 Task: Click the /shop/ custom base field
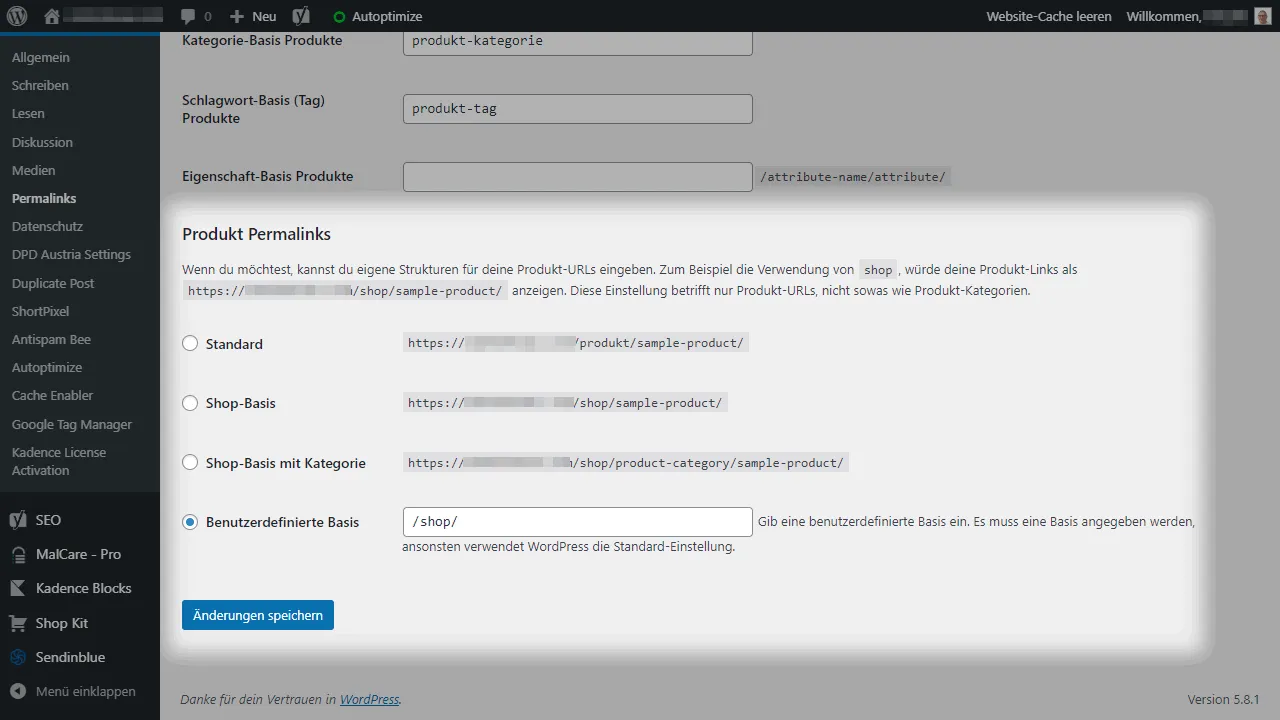click(577, 522)
